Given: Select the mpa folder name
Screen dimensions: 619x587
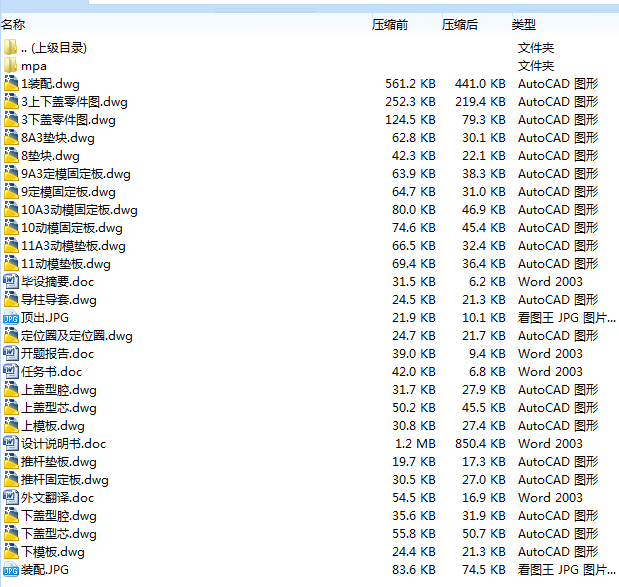Looking at the screenshot, I should 34,66.
